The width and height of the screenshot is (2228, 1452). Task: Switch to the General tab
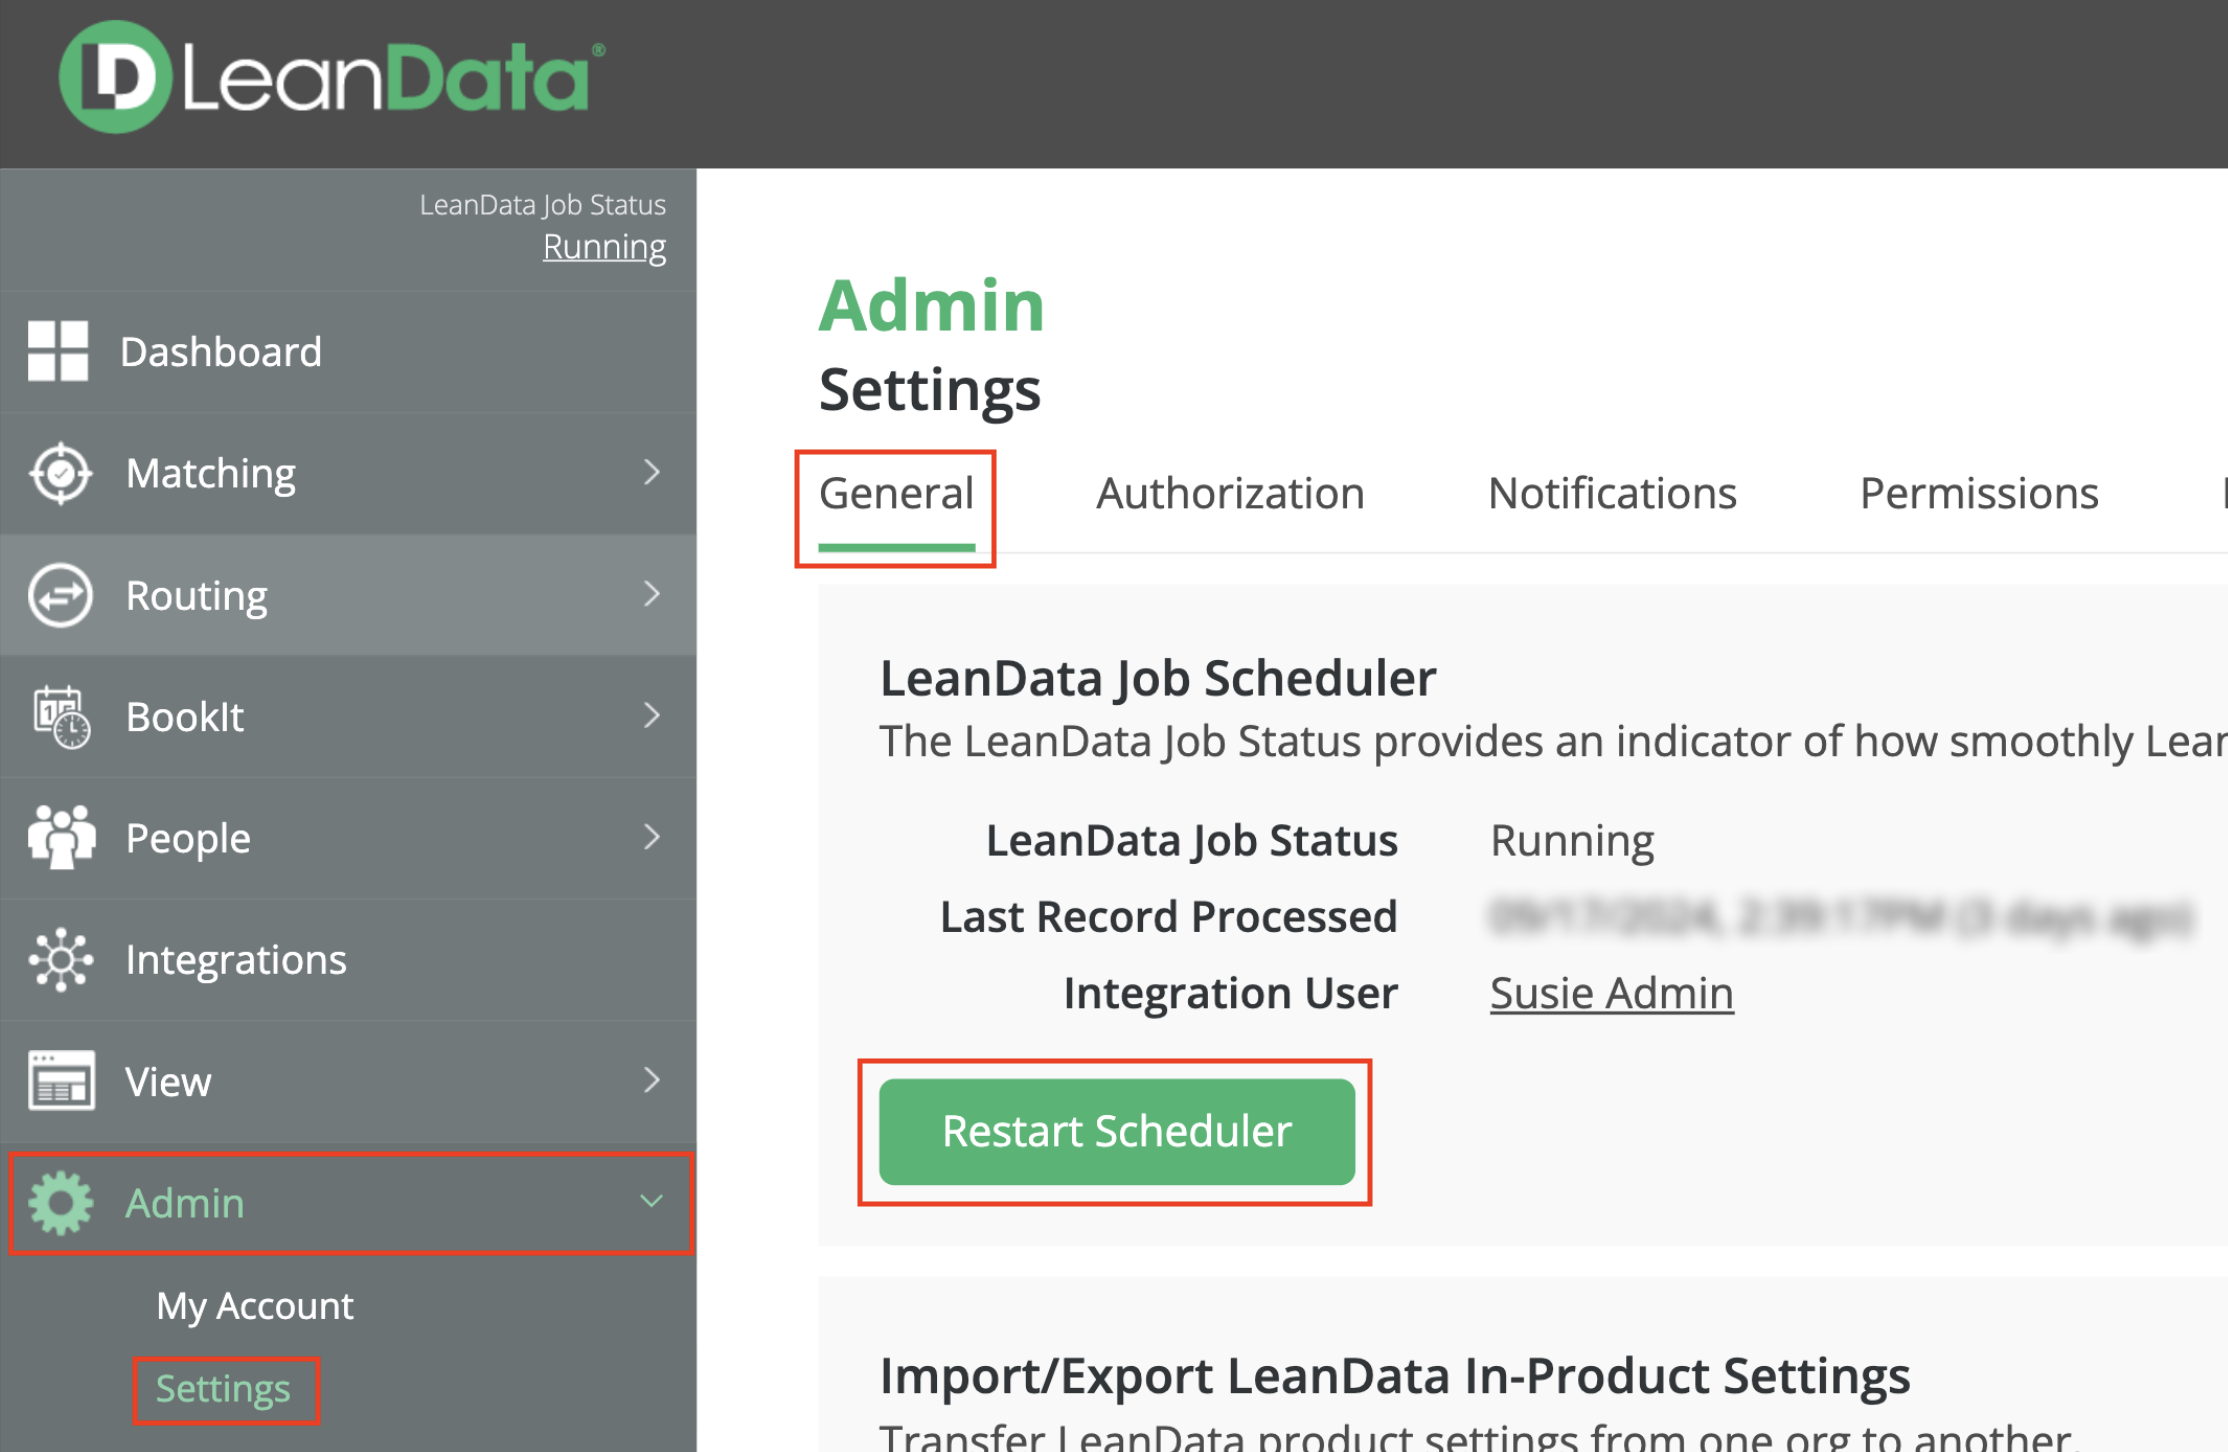[x=896, y=495]
